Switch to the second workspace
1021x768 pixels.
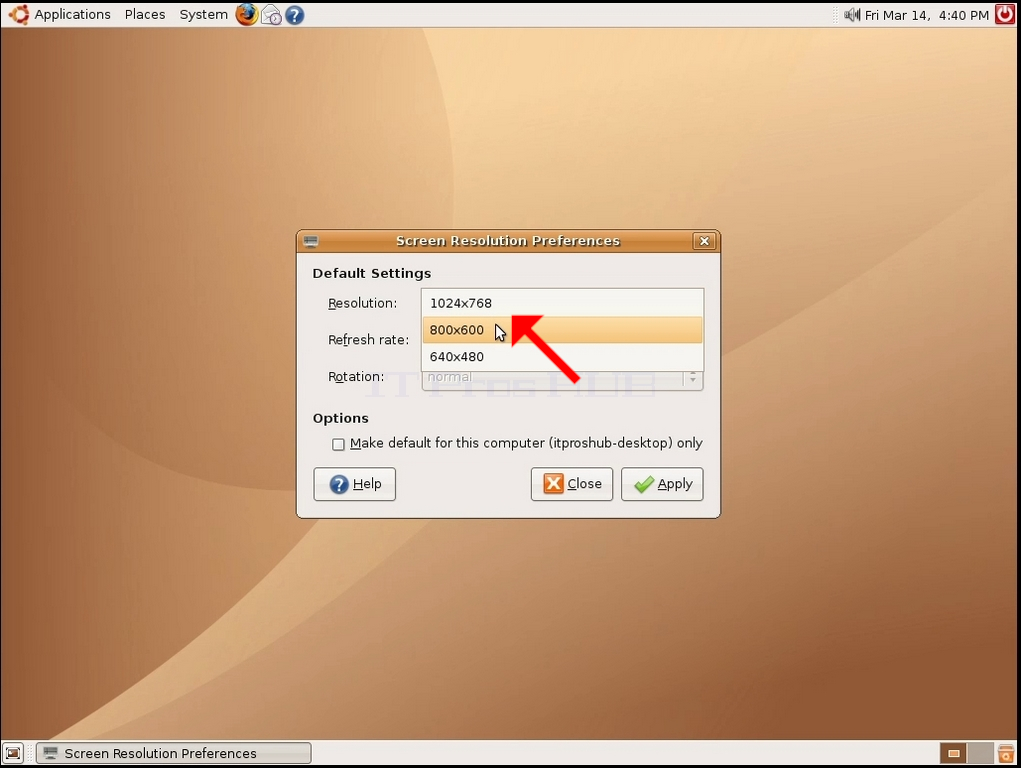980,754
